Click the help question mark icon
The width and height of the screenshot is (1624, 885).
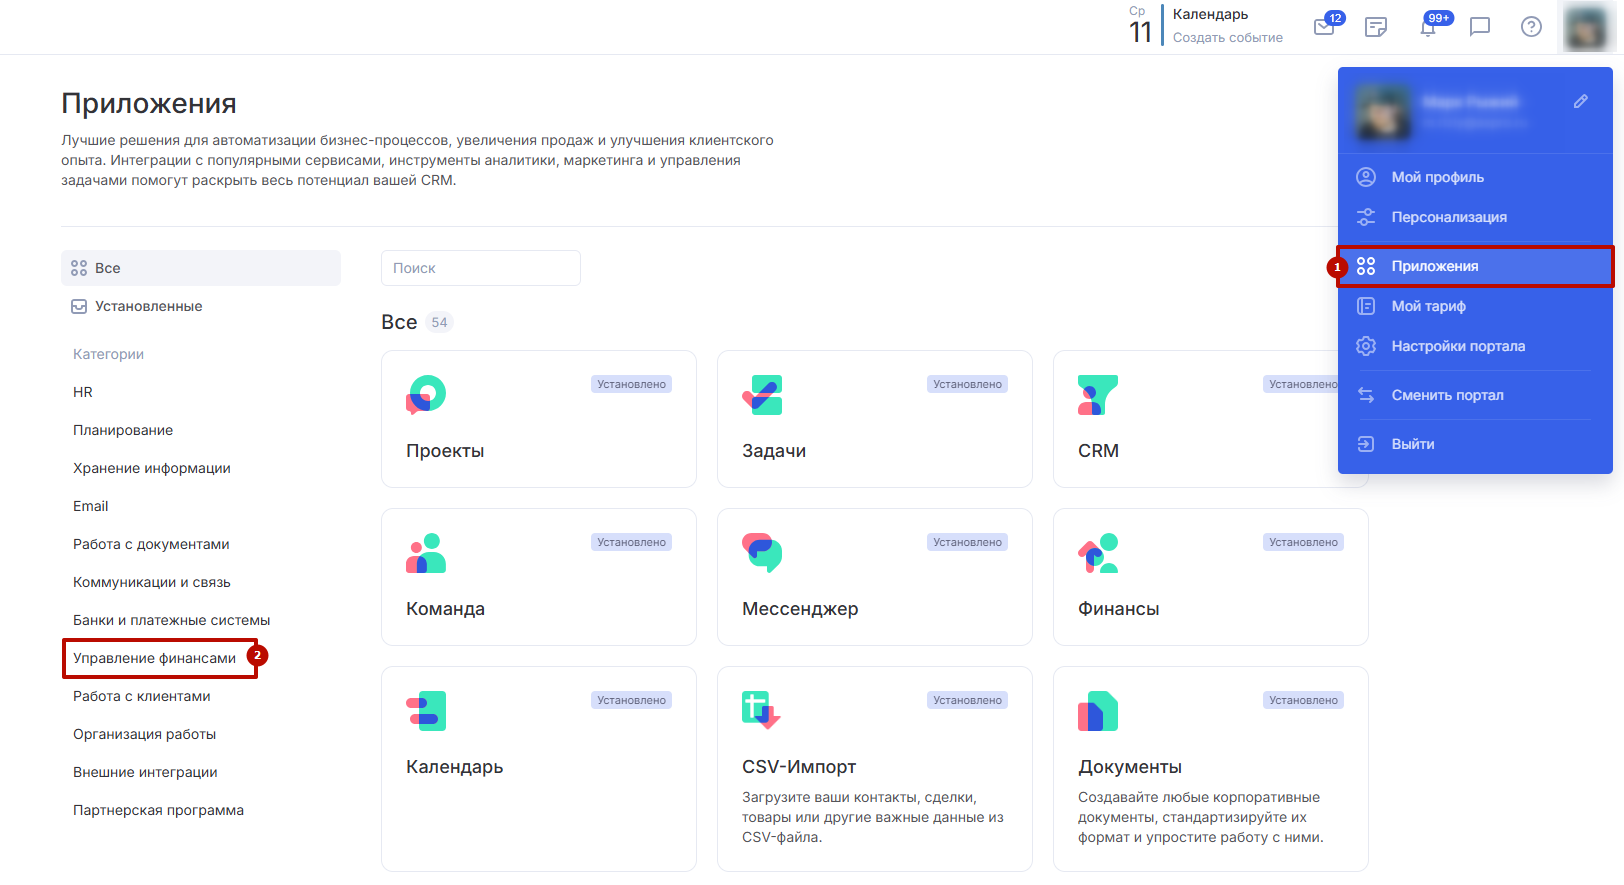(1531, 27)
